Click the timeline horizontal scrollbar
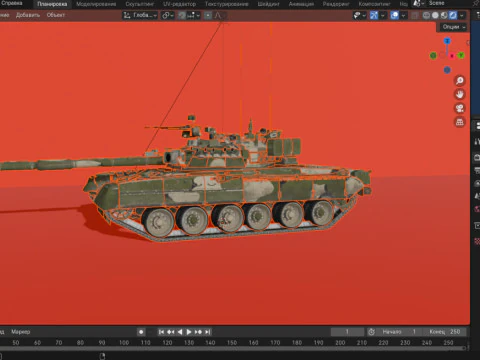This screenshot has width=480, height=360. click(233, 348)
